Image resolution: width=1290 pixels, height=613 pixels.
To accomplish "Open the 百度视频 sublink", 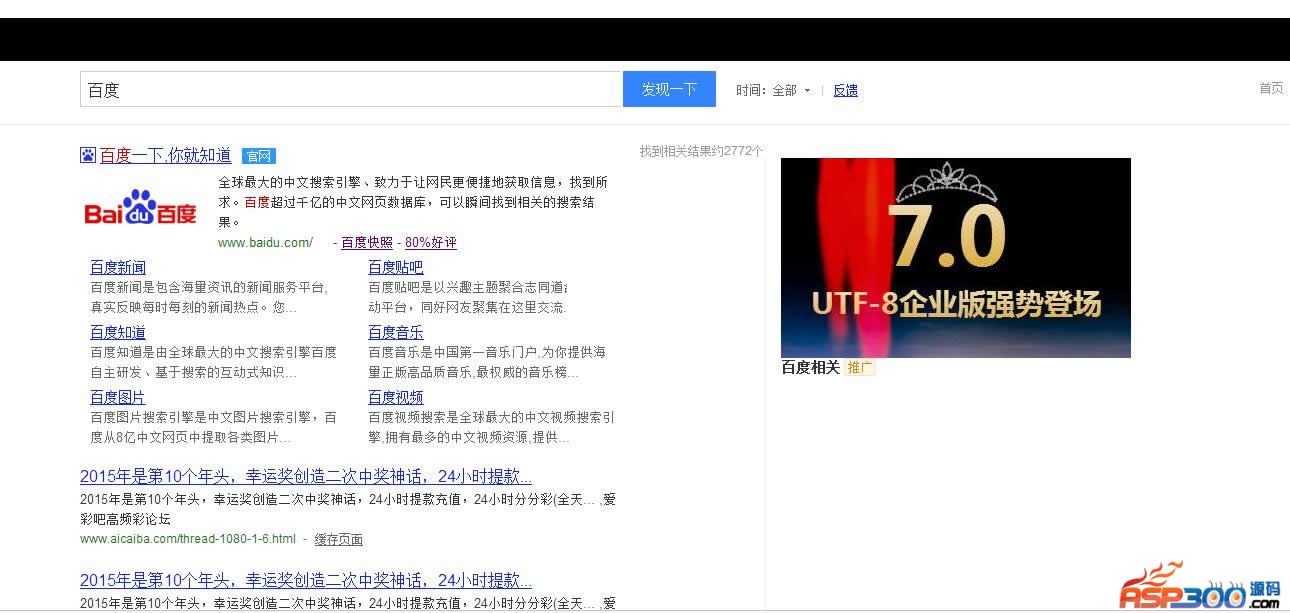I will click(x=396, y=397).
